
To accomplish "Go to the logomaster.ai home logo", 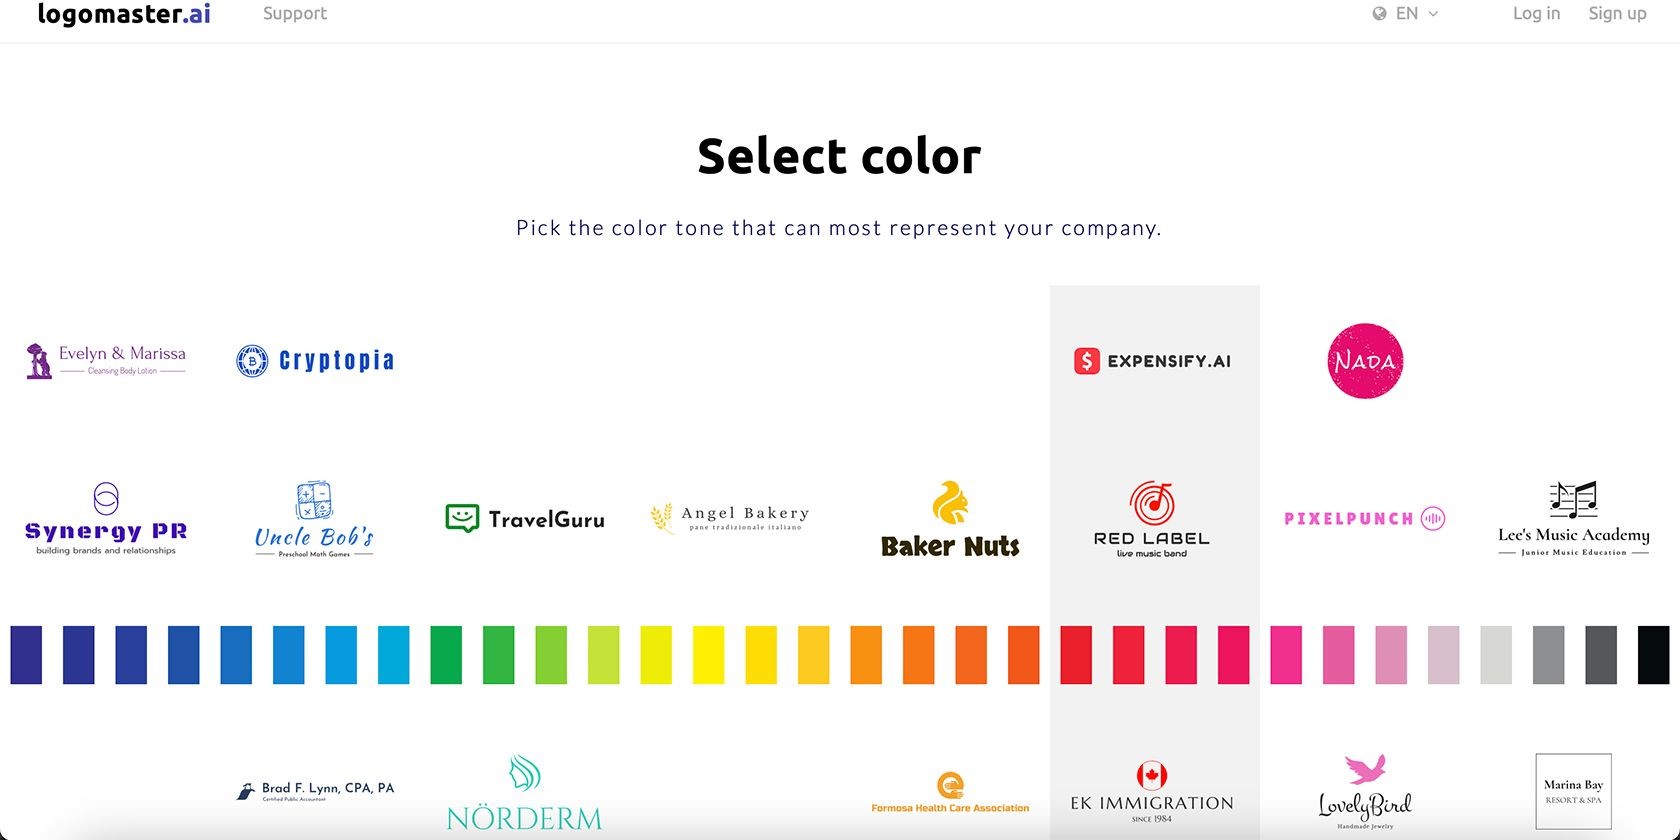I will [x=124, y=14].
